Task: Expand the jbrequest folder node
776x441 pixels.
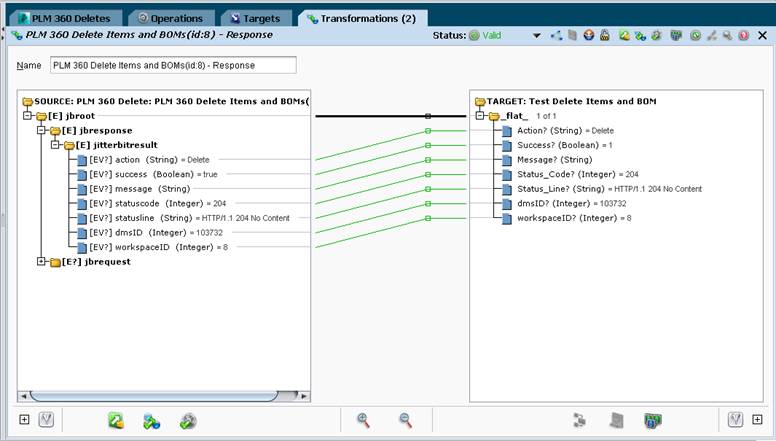Action: pos(42,261)
